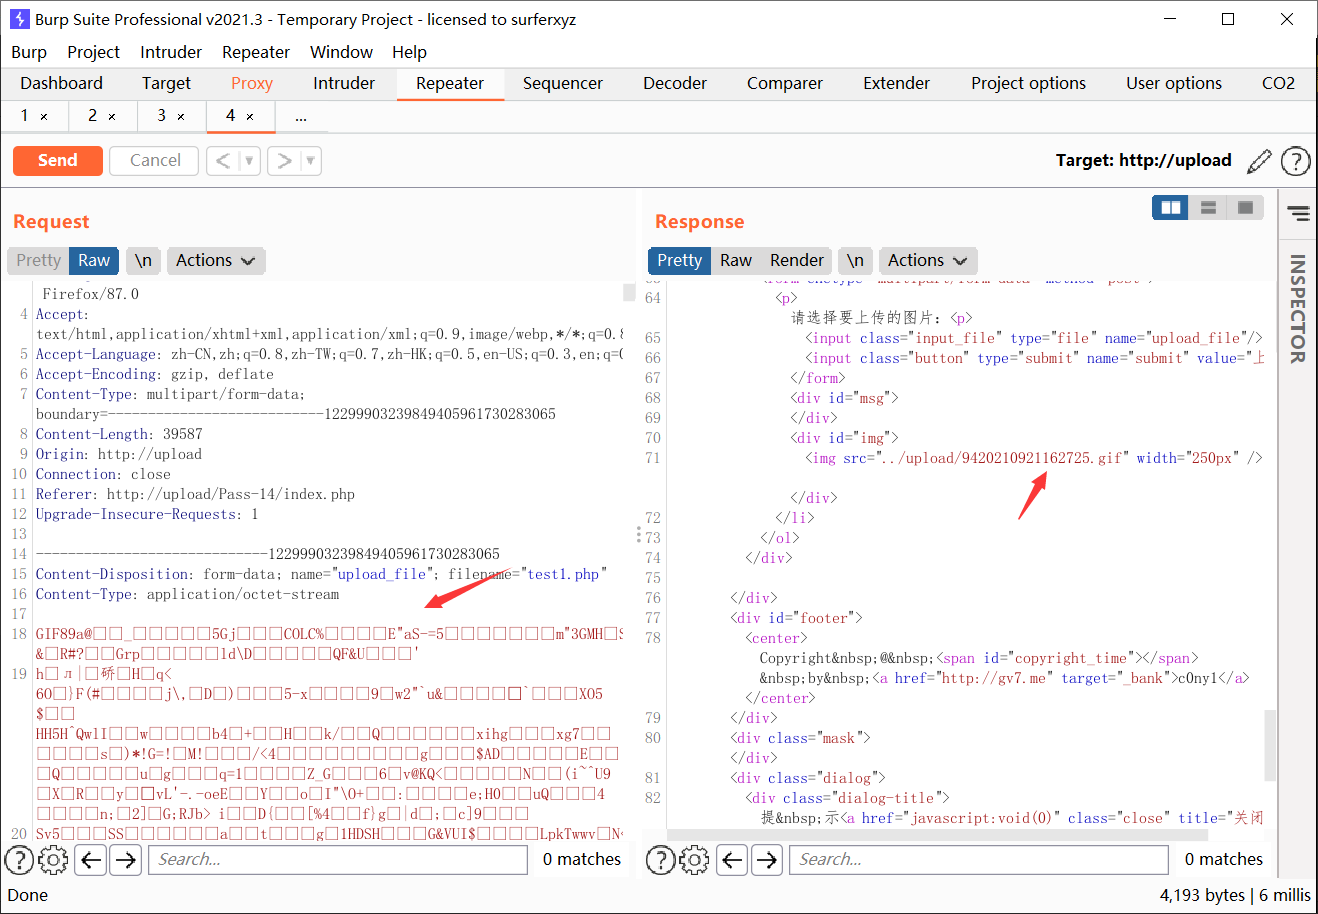This screenshot has width=1318, height=914.
Task: Switch to the Proxy tab
Action: pos(252,84)
